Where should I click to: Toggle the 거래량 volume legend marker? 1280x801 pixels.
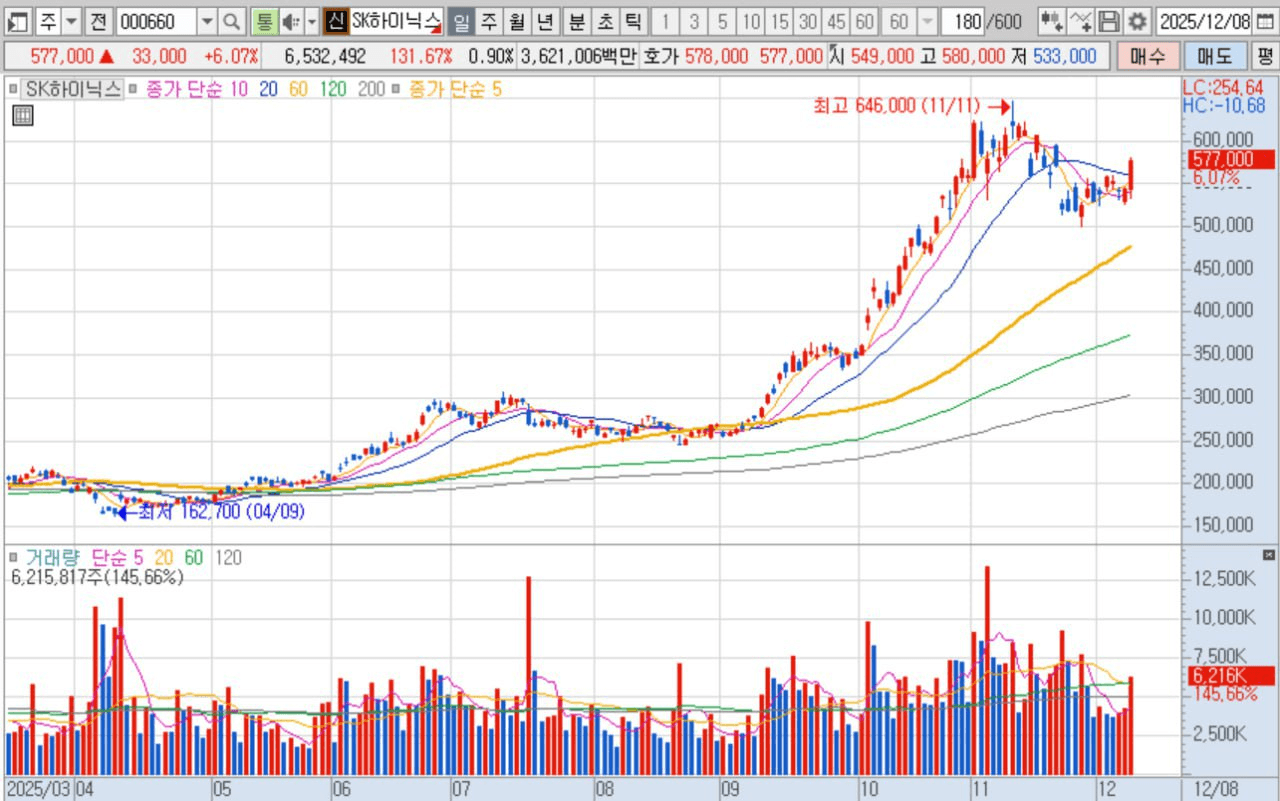tap(13, 557)
